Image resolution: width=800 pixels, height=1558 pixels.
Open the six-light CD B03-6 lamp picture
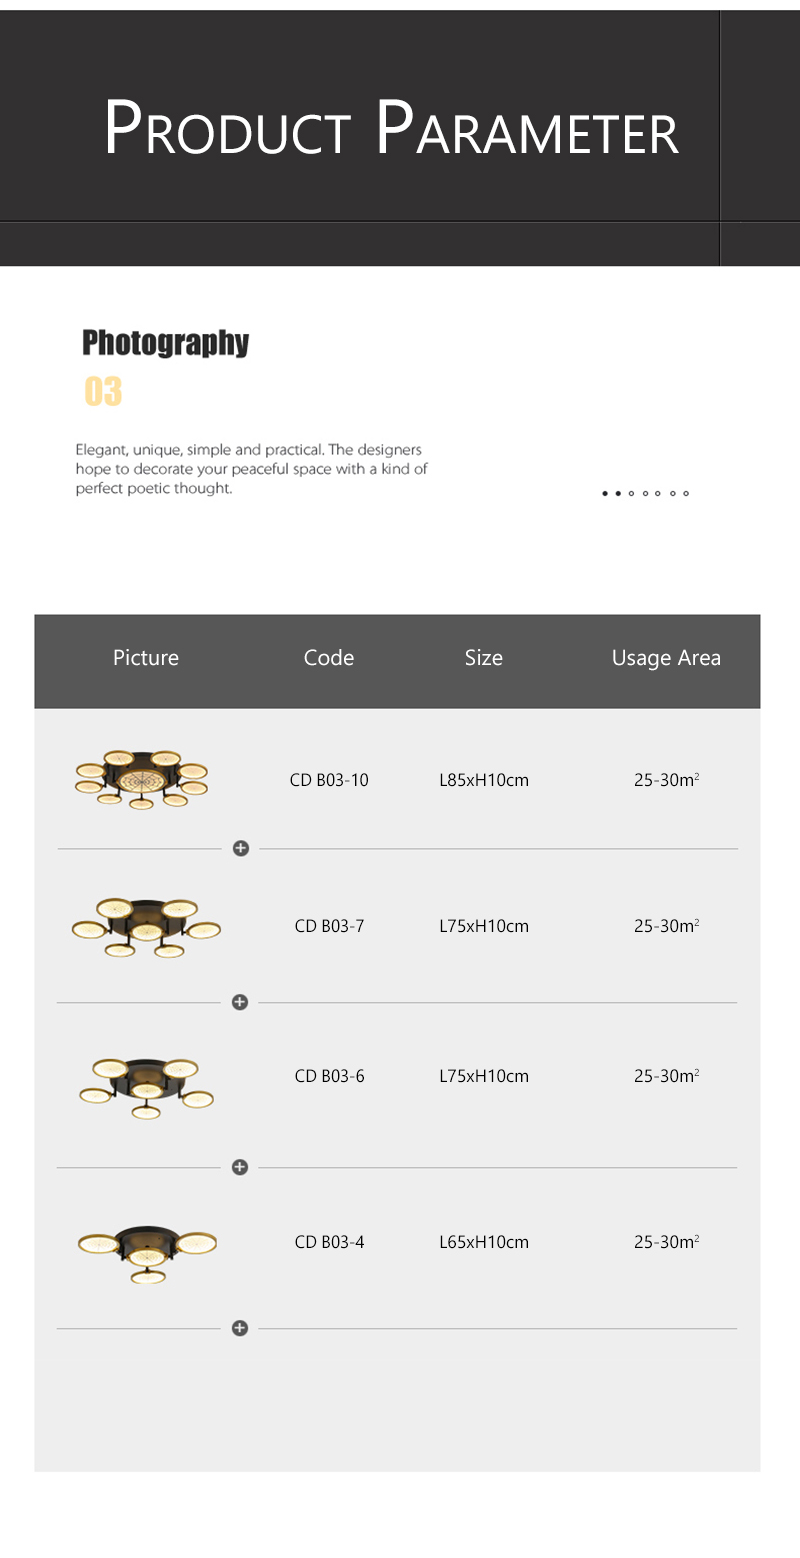point(146,1087)
